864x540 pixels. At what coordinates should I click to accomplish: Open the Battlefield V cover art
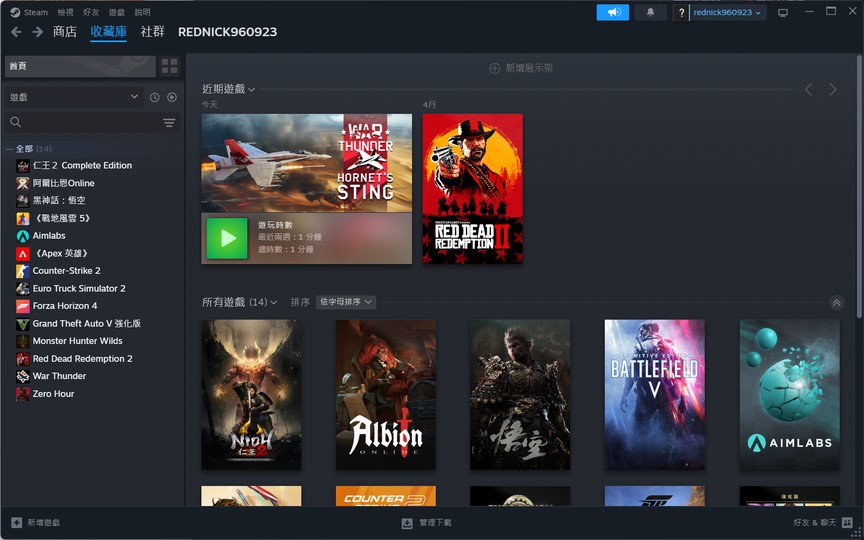[x=655, y=395]
